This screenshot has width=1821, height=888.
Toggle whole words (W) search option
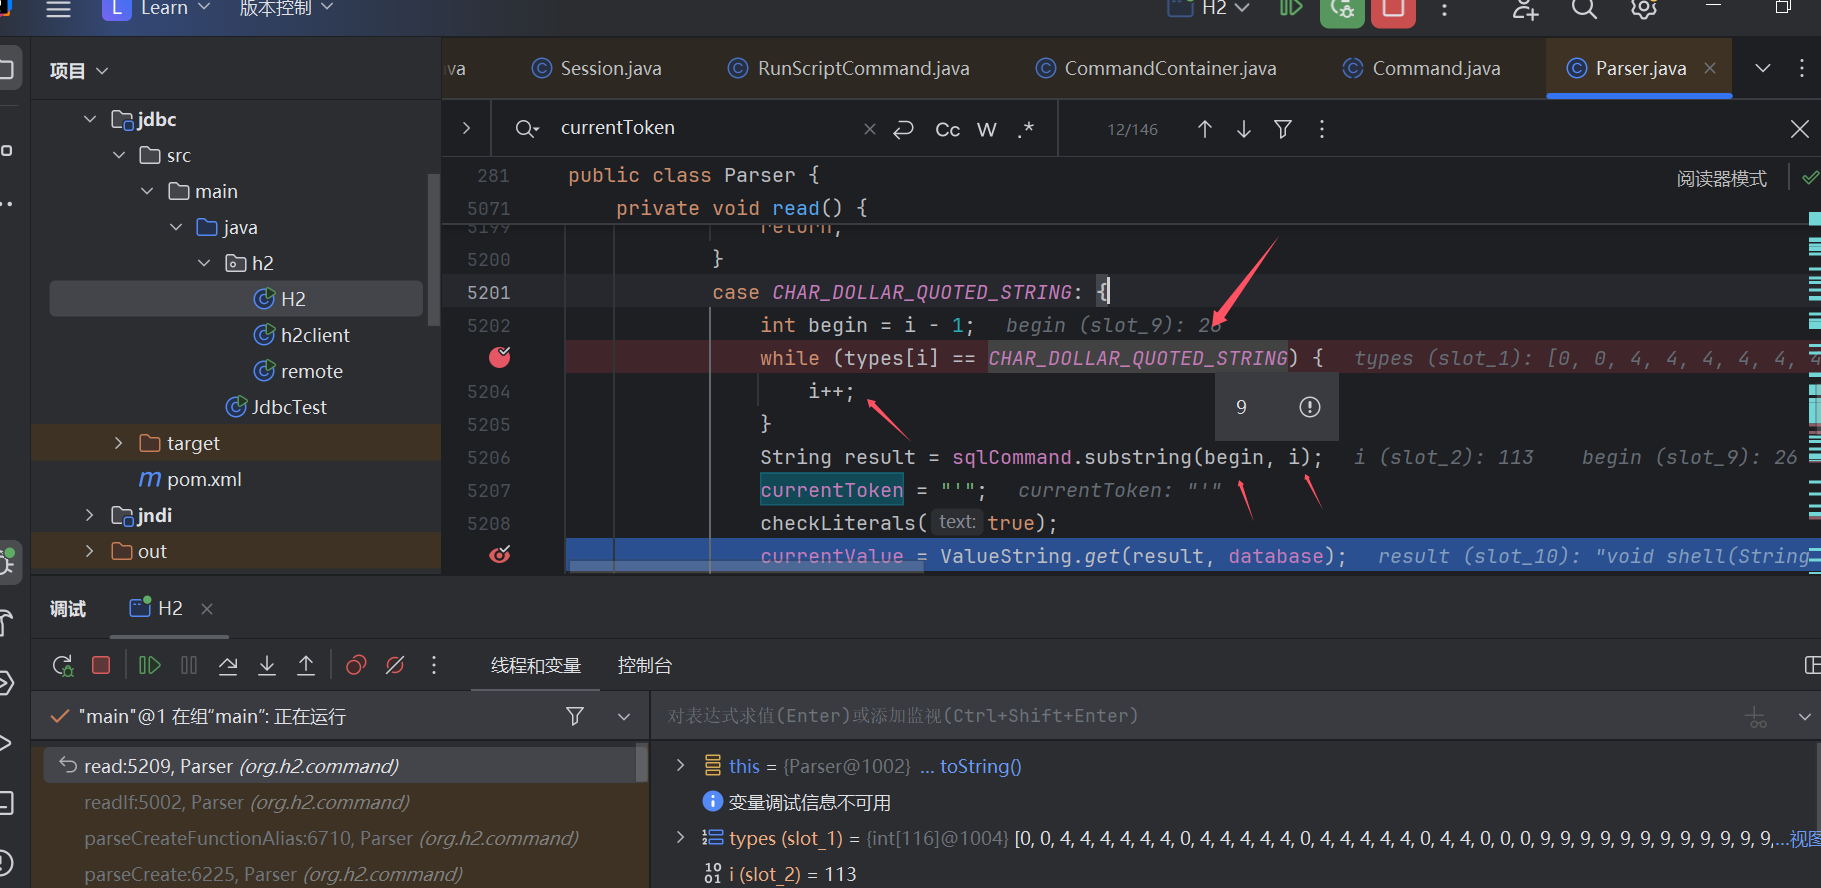tap(987, 129)
